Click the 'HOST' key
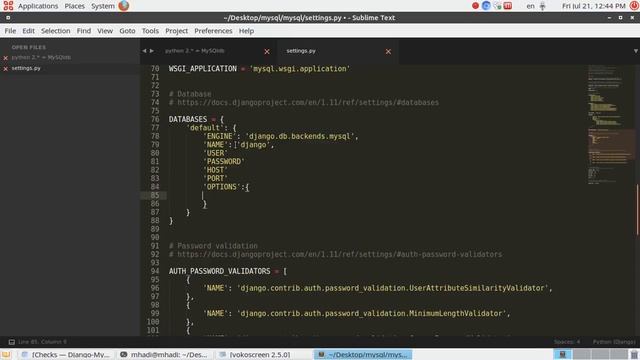Screen dimensions: 640x360 click(215, 170)
